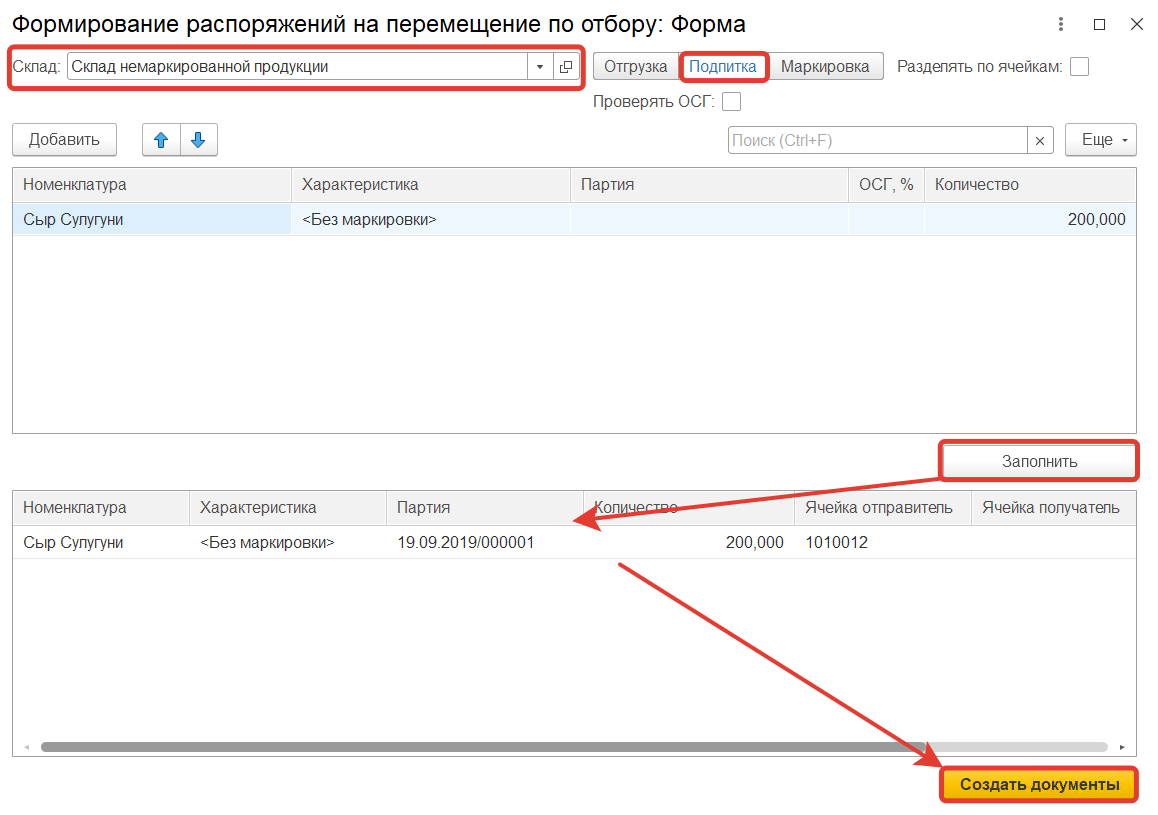The width and height of the screenshot is (1158, 815).
Task: Select the Подпитка mode
Action: 723,67
